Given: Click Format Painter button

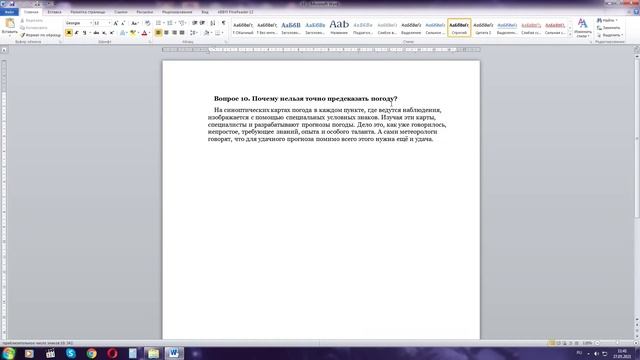Looking at the screenshot, I should pyautogui.click(x=40, y=35).
